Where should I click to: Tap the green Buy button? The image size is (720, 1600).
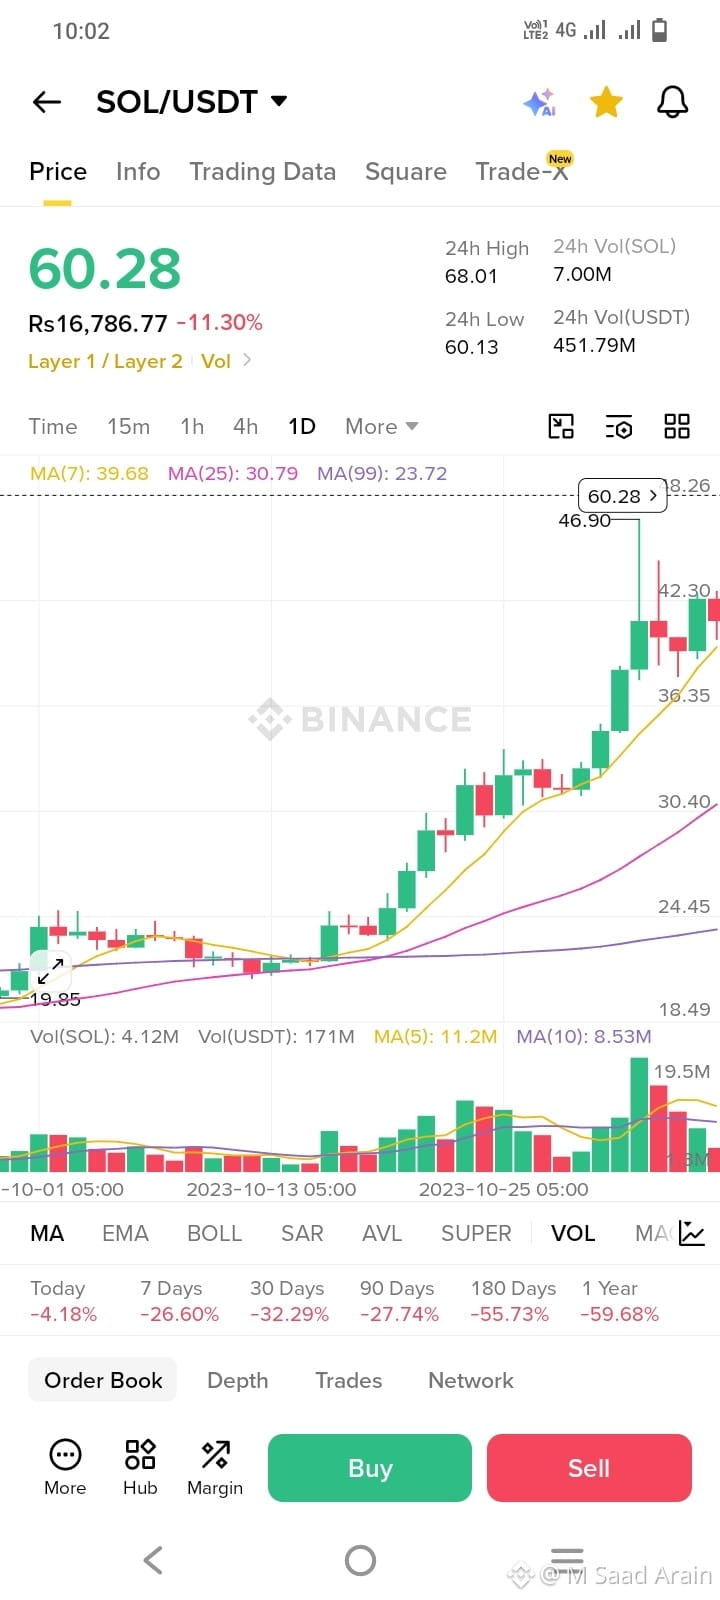click(x=370, y=1468)
